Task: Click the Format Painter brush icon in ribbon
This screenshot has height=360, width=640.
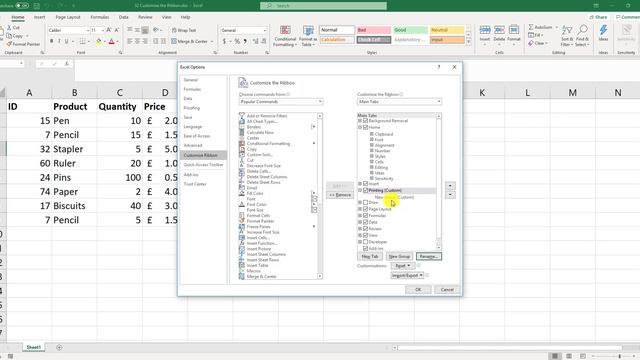Action: pos(9,44)
